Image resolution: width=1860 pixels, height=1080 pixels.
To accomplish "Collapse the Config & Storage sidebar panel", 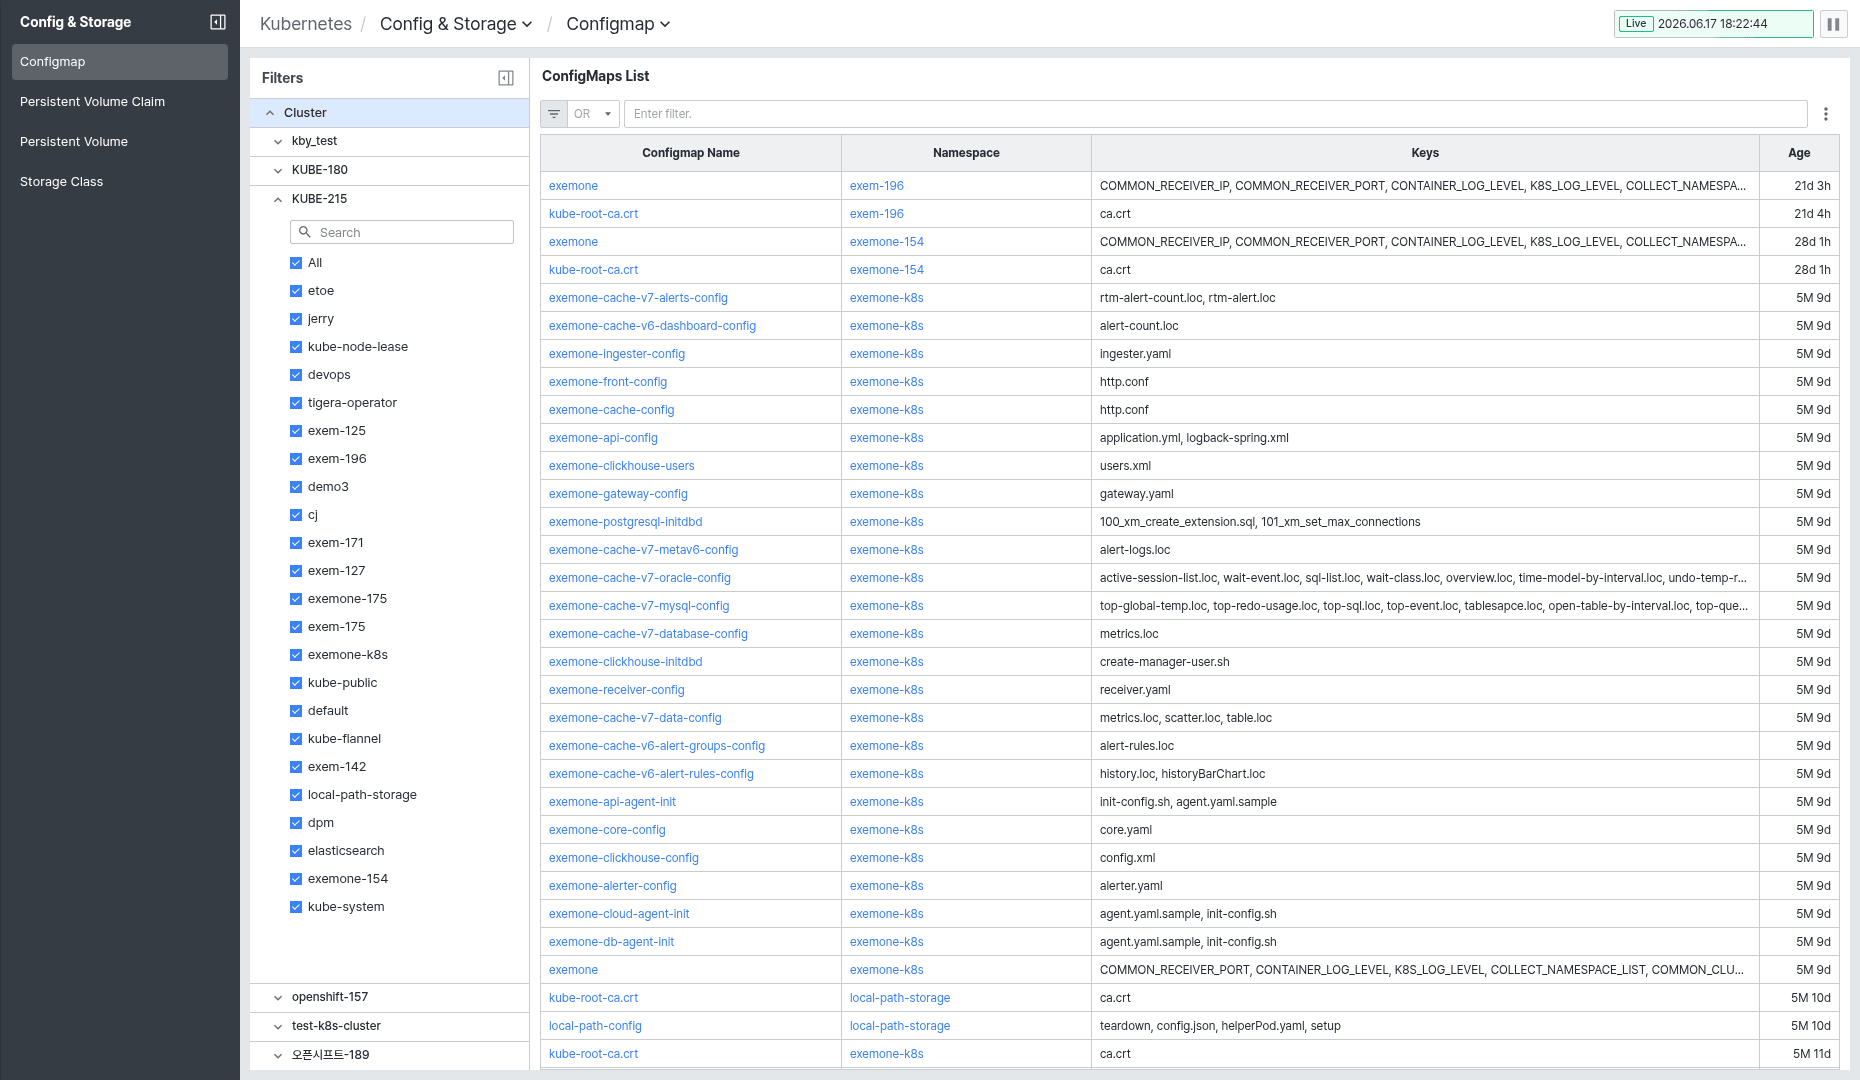I will pyautogui.click(x=218, y=22).
